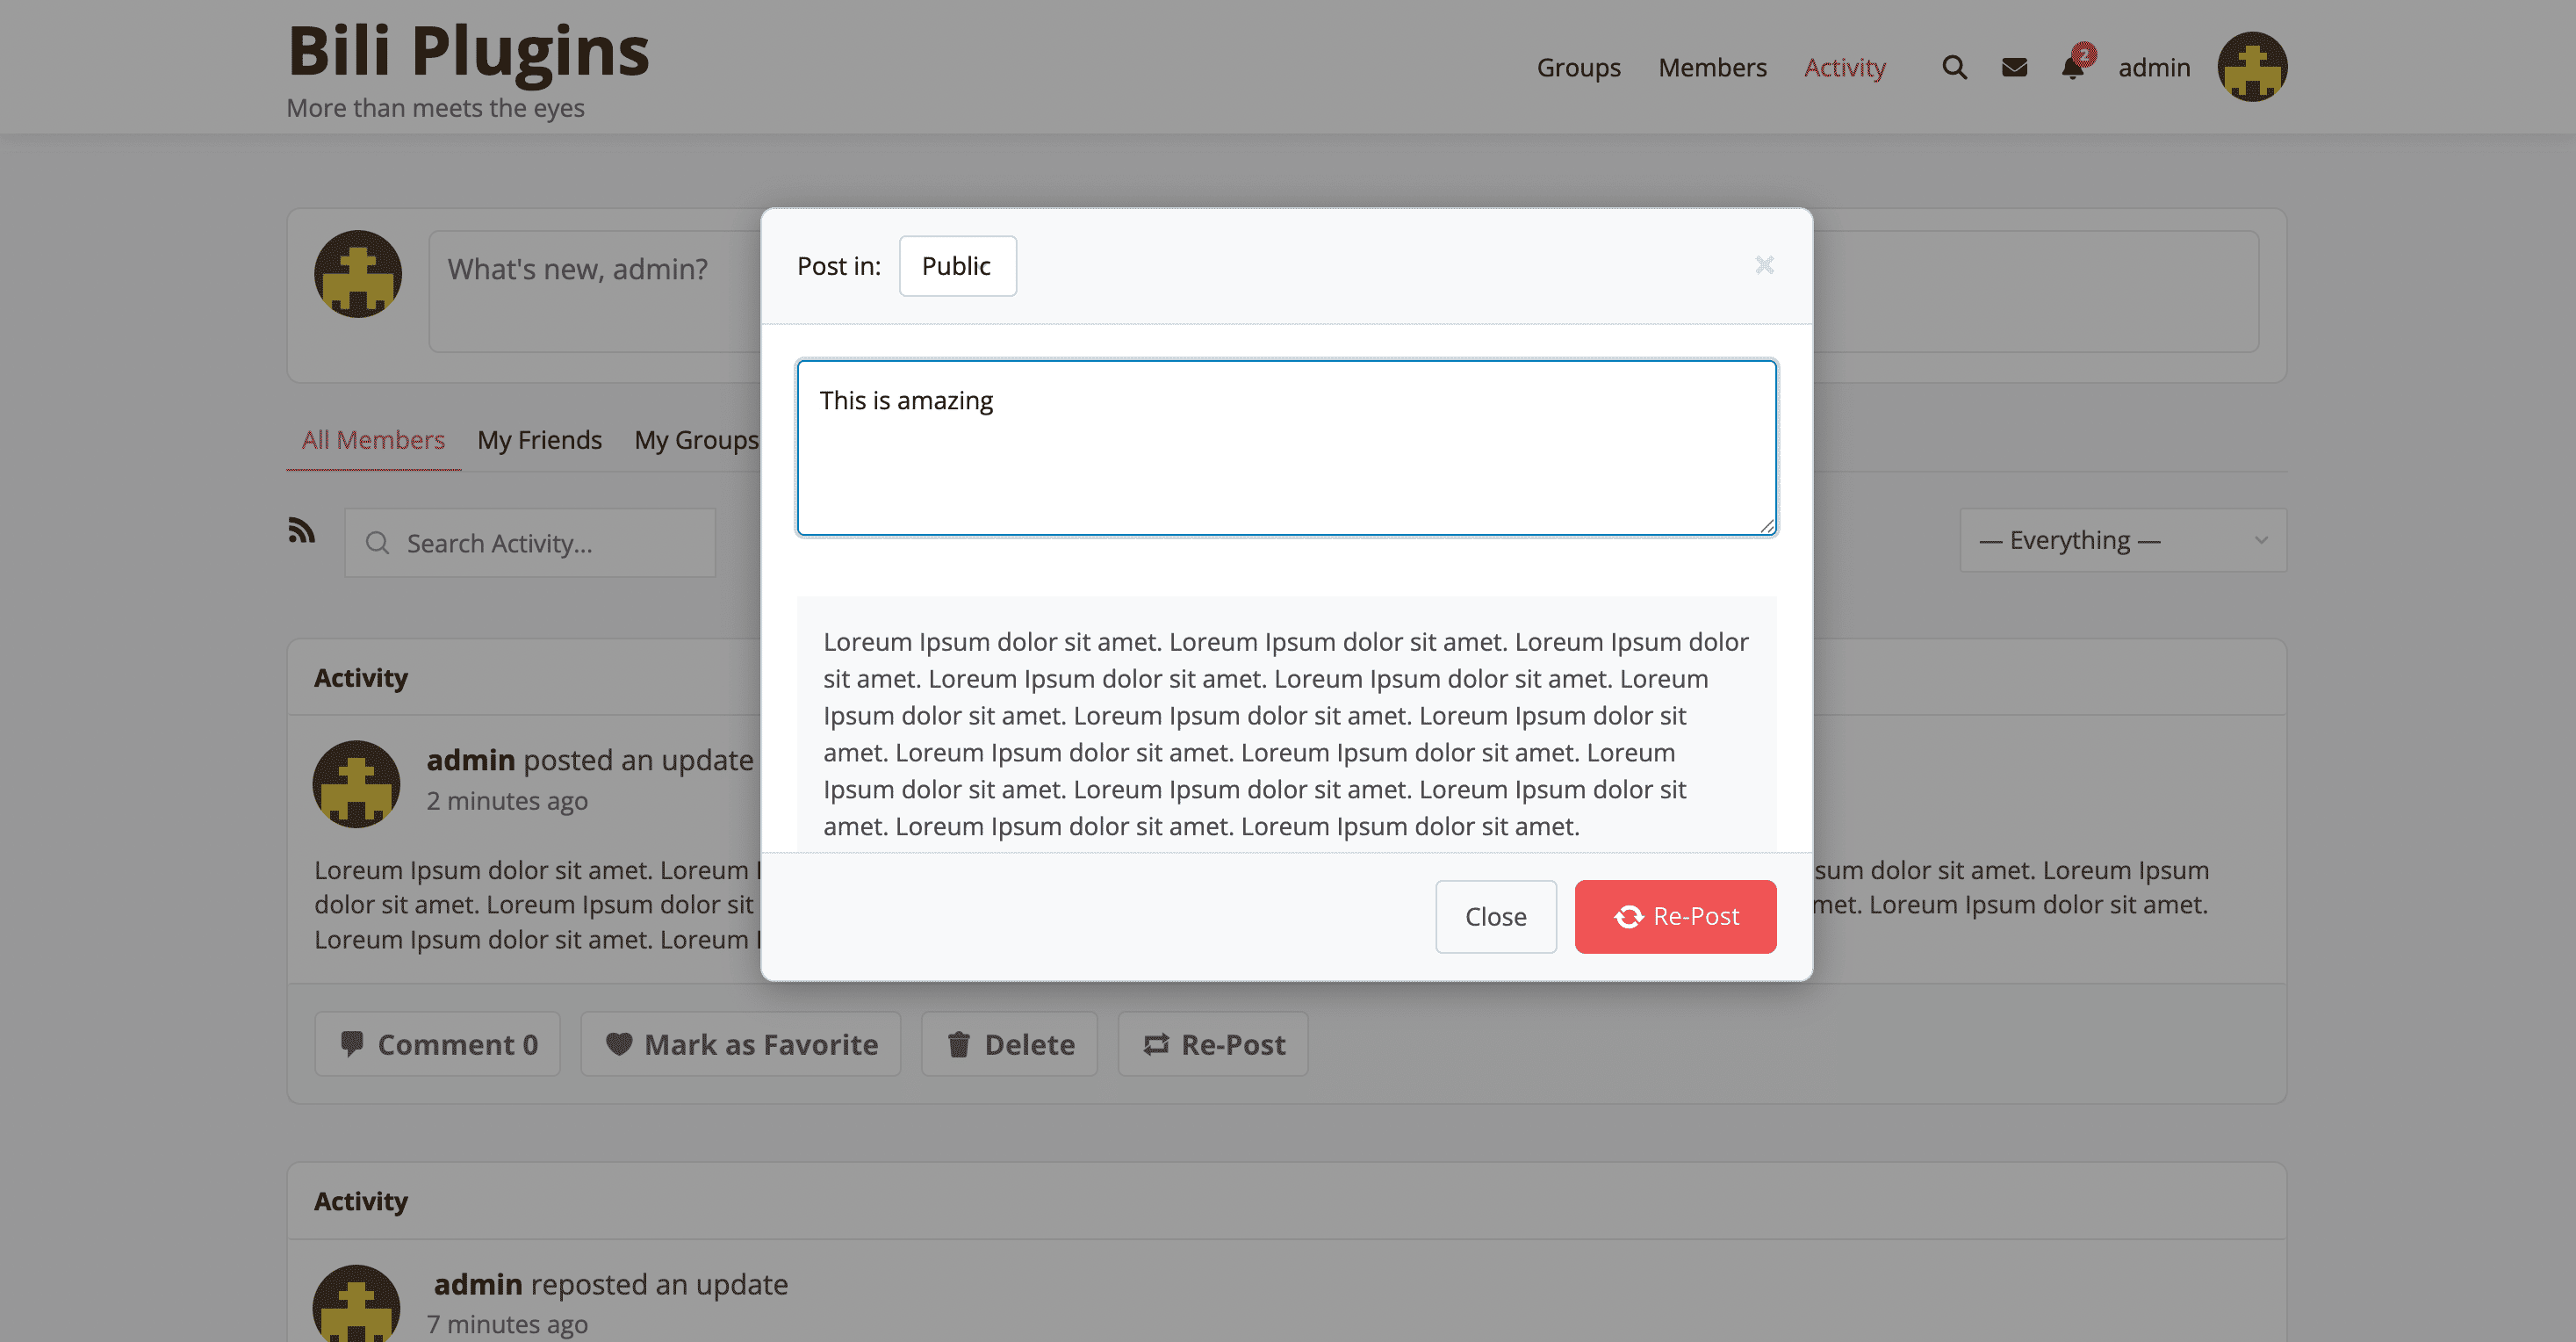
Task: Go to Activity in the navigation
Action: [x=1844, y=67]
